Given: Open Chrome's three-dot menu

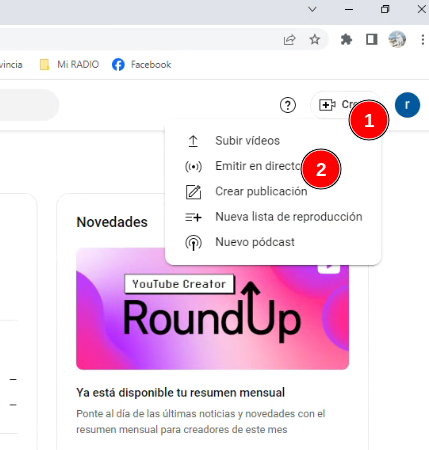Looking at the screenshot, I should [x=422, y=40].
